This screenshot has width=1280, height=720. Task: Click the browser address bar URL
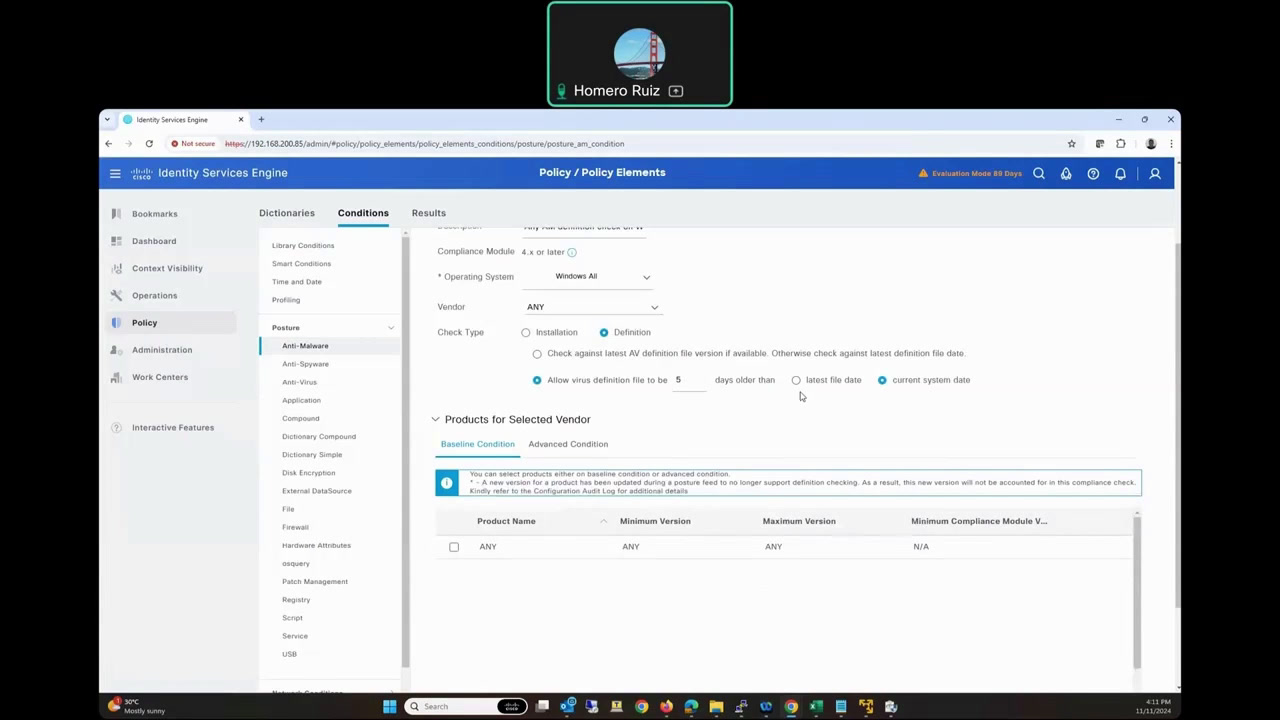(424, 144)
